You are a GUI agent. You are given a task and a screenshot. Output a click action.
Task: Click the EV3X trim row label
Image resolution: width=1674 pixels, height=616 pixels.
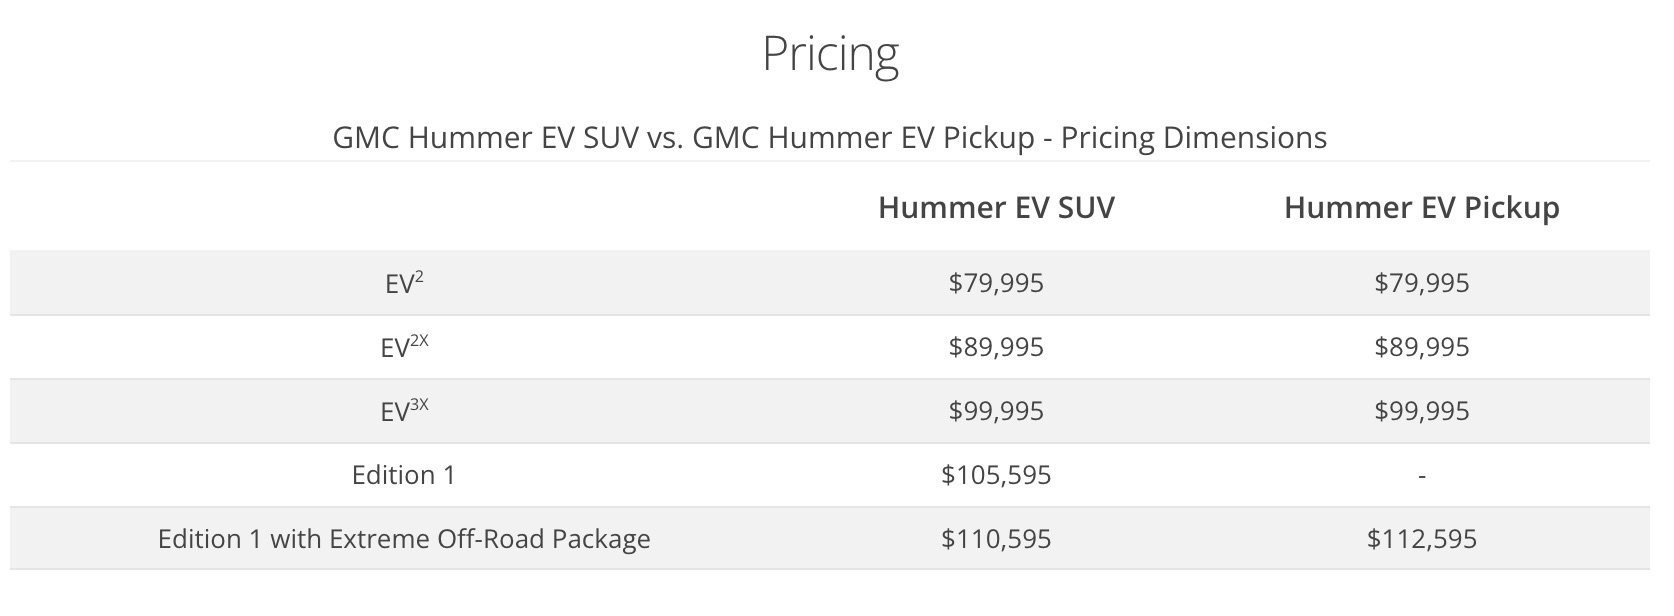point(404,411)
